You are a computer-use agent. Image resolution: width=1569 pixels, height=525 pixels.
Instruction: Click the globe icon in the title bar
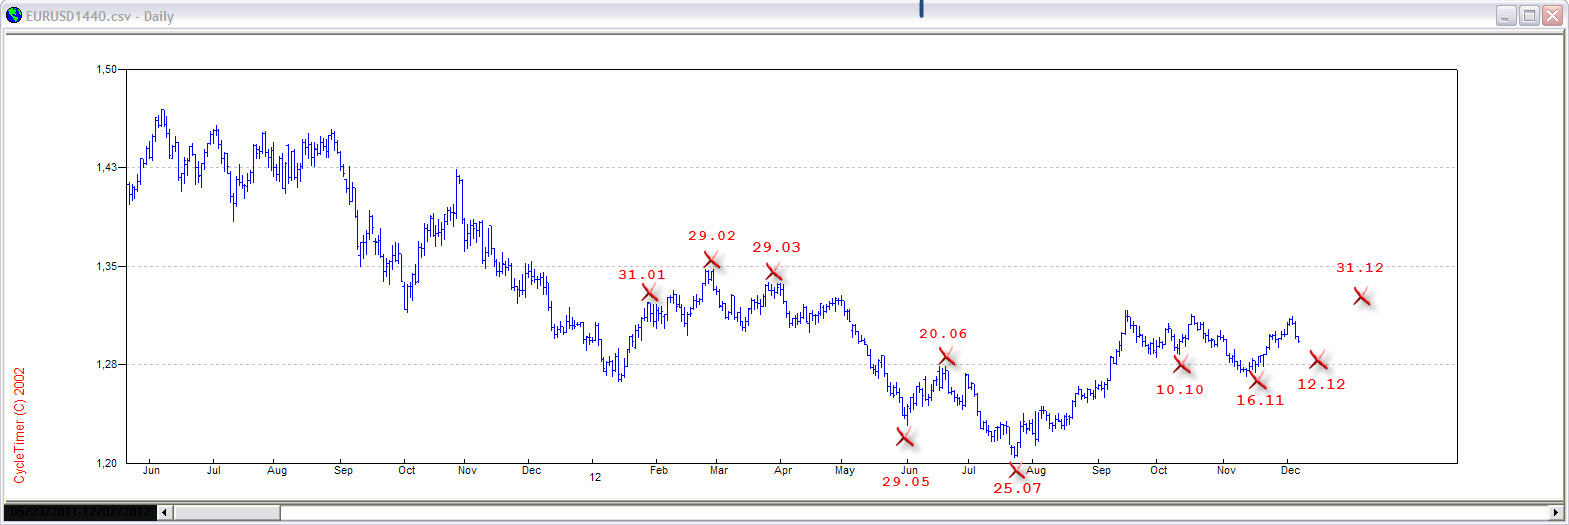(x=14, y=15)
